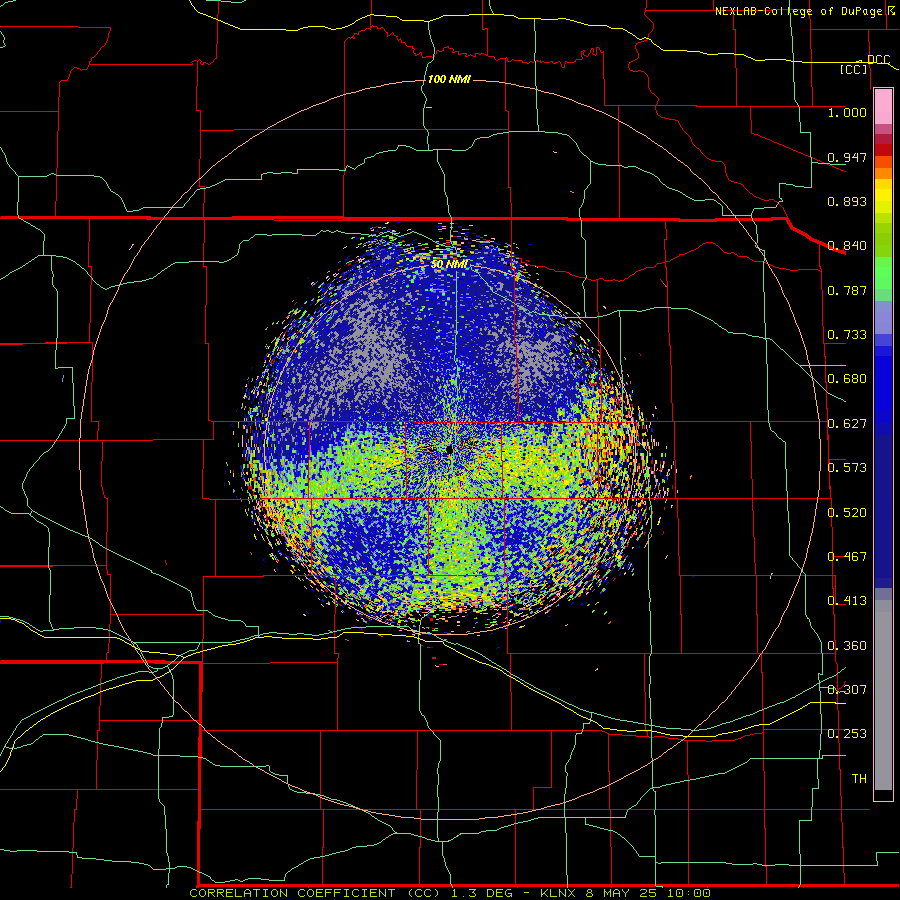900x900 pixels.
Task: Select the [CC] legend unit label
Action: (854, 69)
